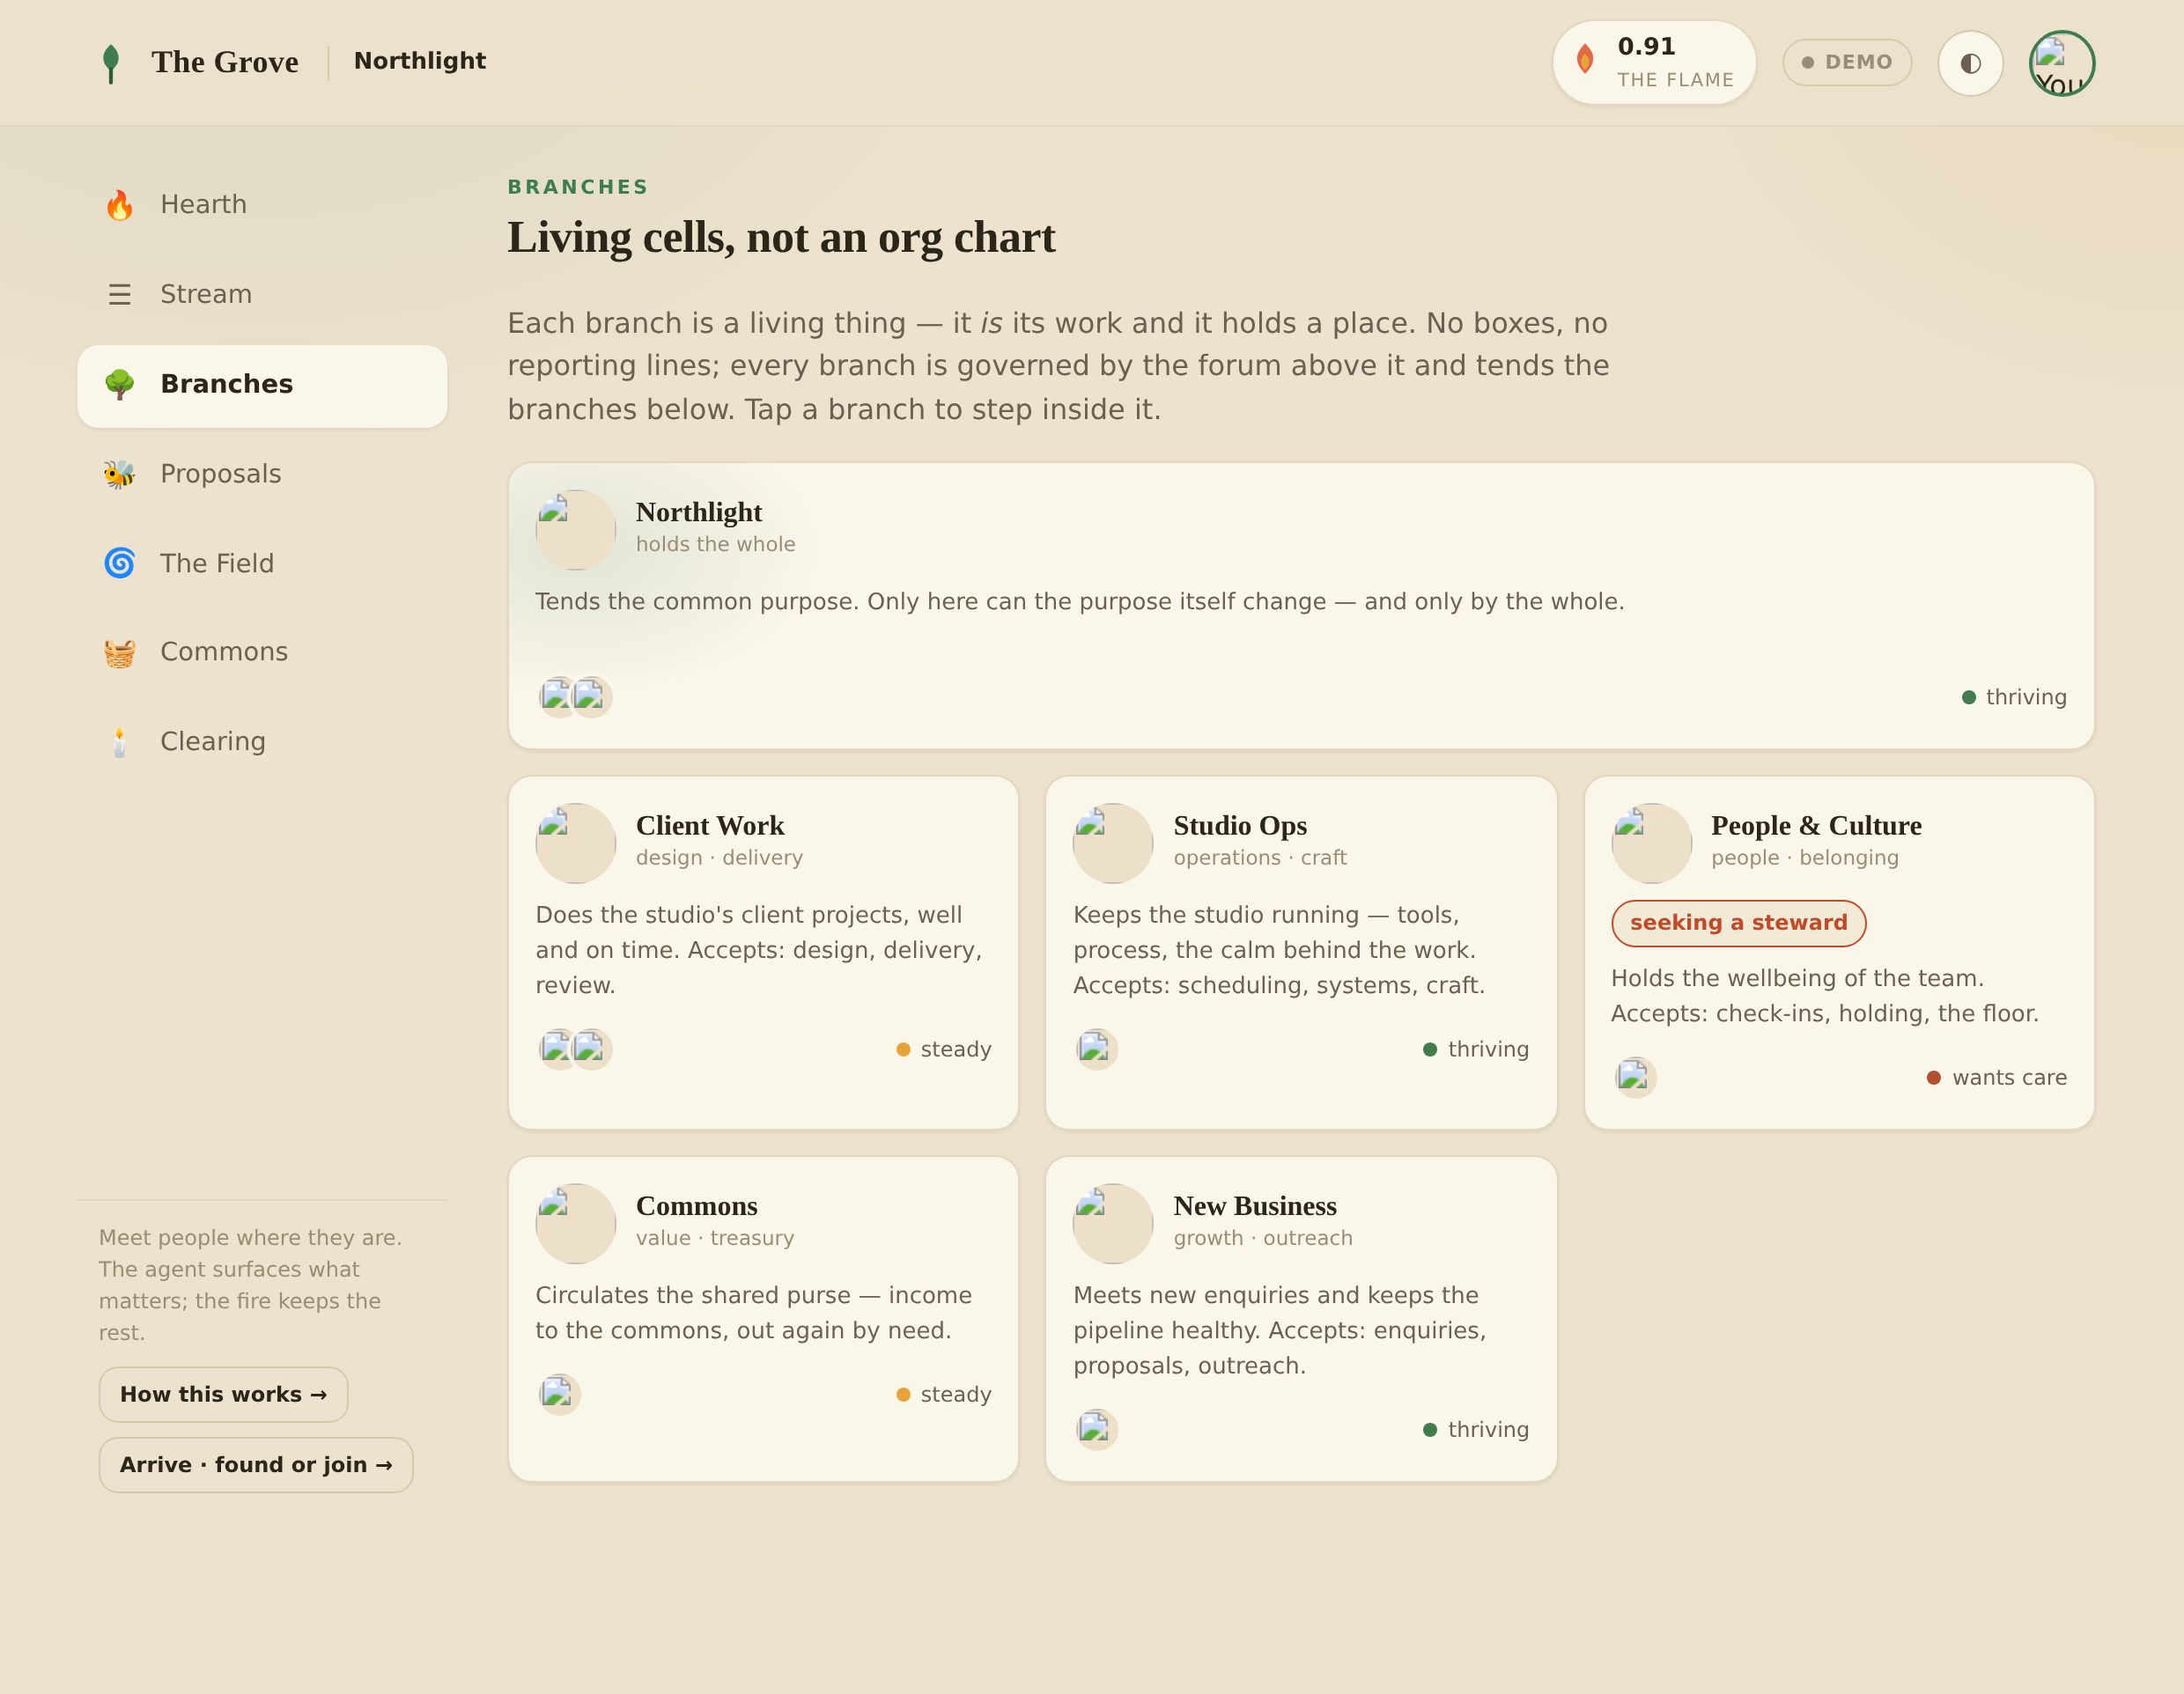The image size is (2184, 1694).
Task: Click the Client Work branch avatar image
Action: (575, 843)
